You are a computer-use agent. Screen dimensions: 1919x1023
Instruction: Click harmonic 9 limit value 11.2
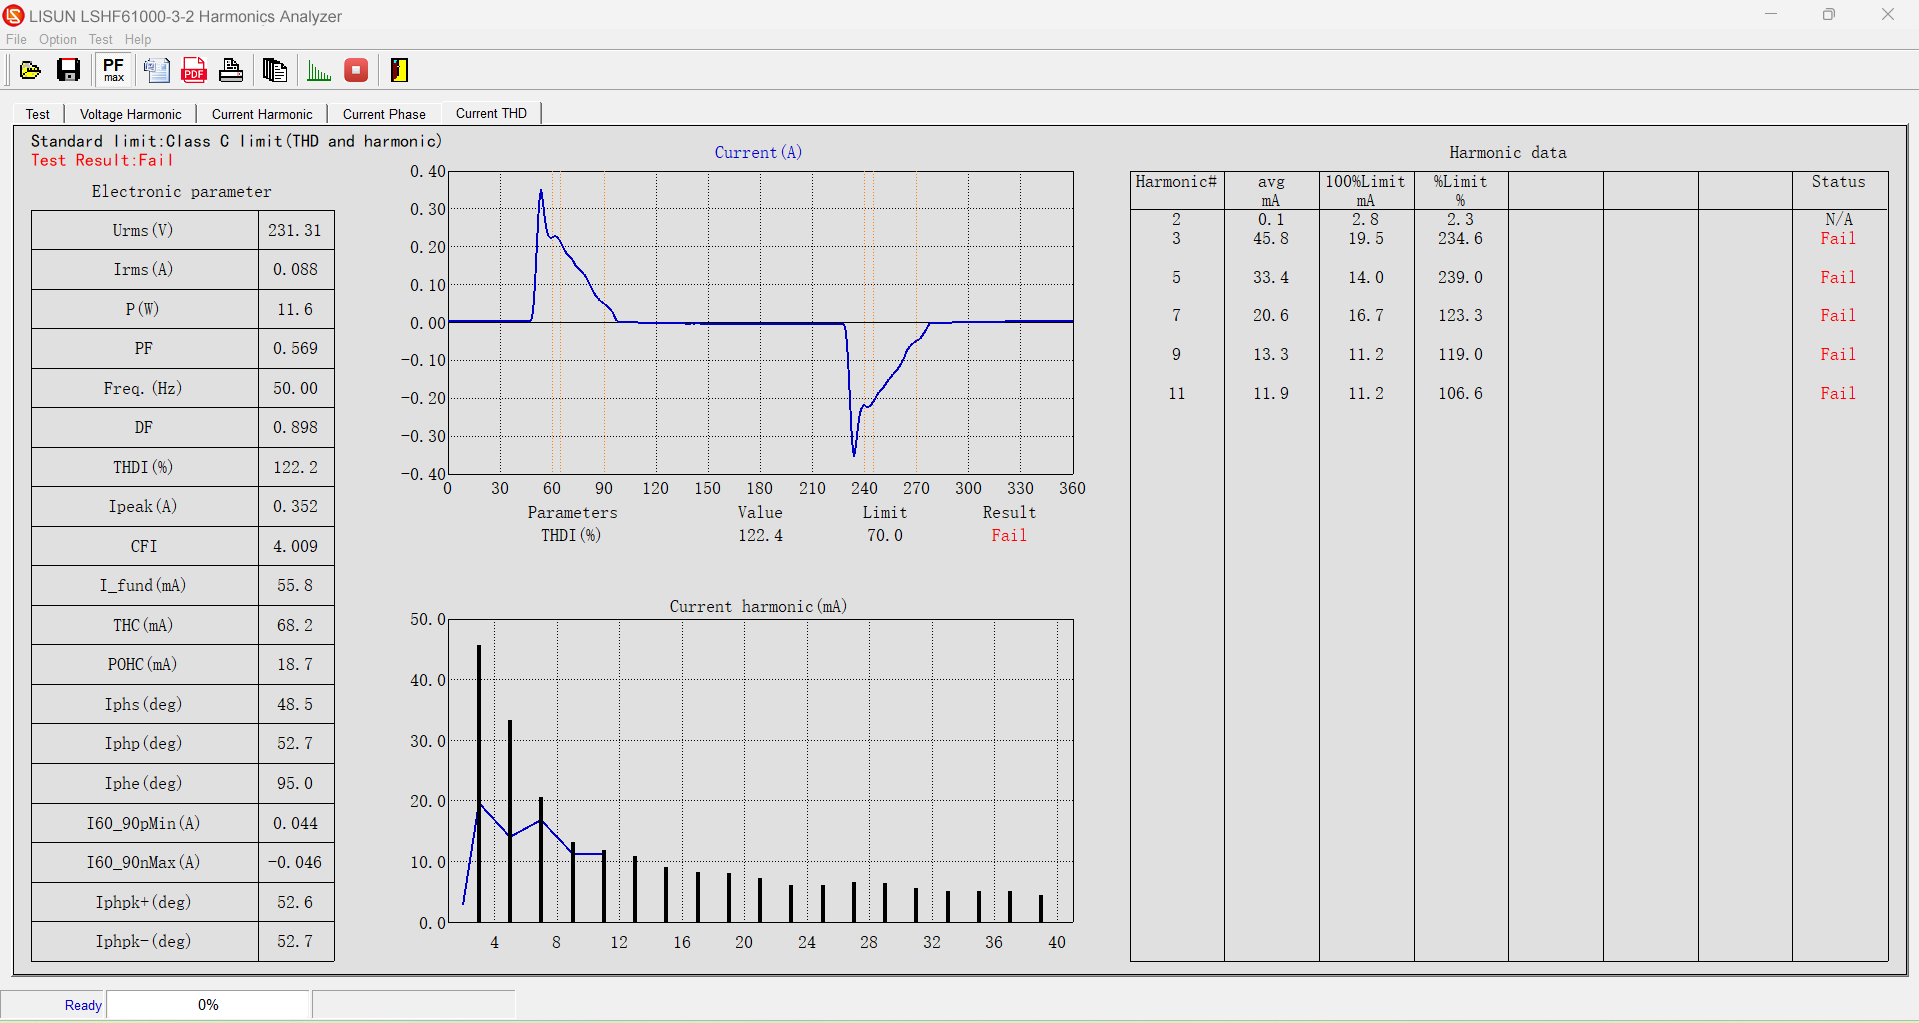[x=1366, y=354]
